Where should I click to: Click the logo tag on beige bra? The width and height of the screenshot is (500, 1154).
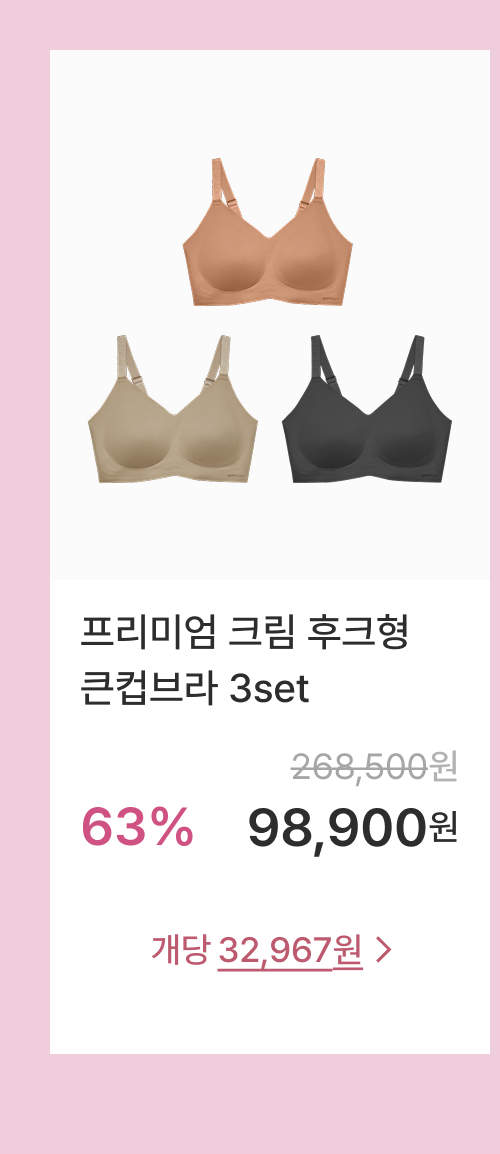coord(237,475)
